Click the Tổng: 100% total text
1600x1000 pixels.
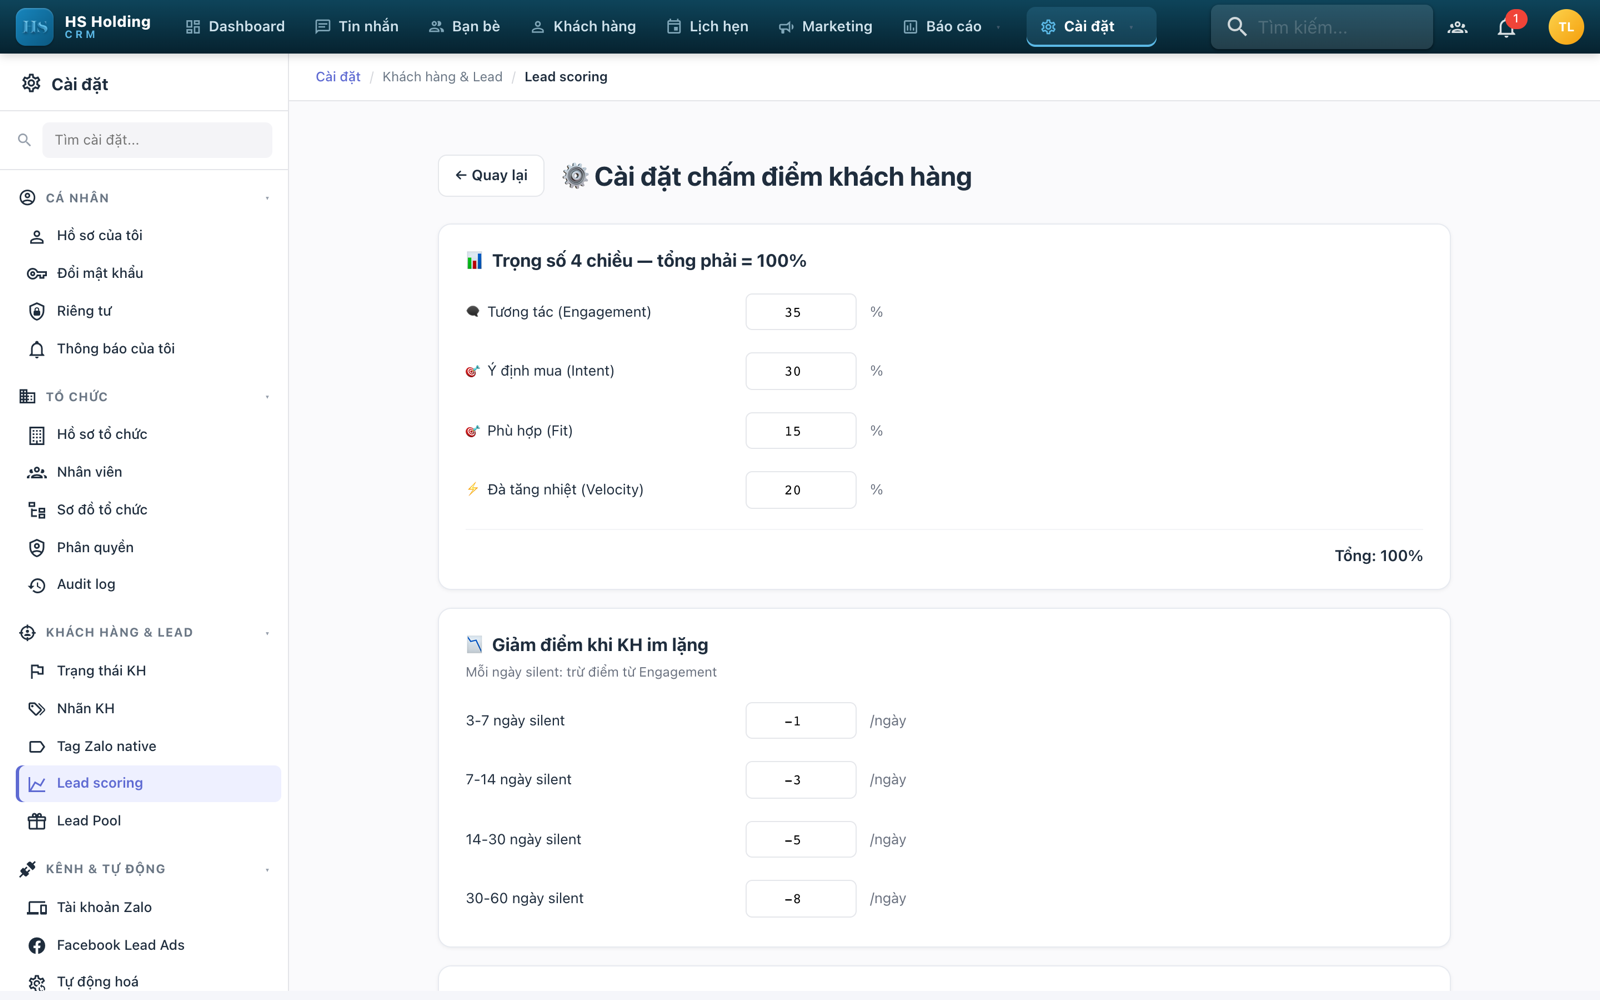1378,556
